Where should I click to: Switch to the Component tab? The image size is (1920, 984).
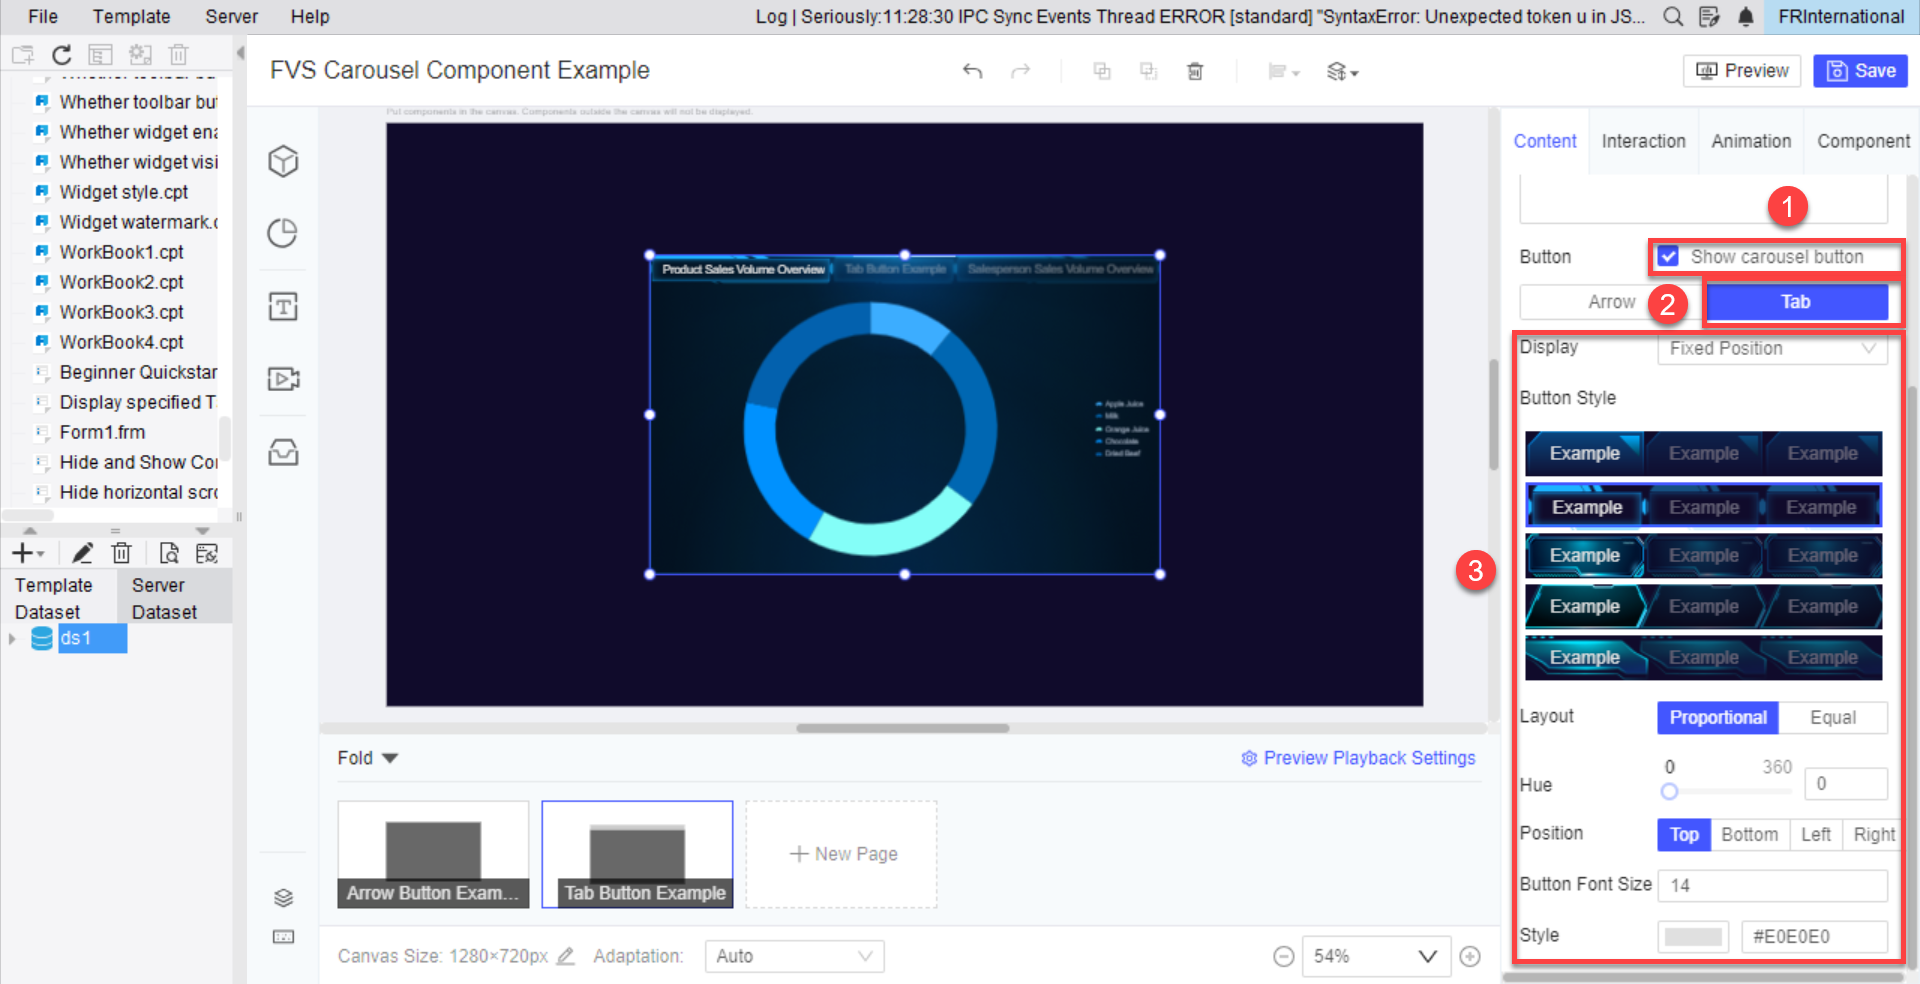pos(1863,141)
